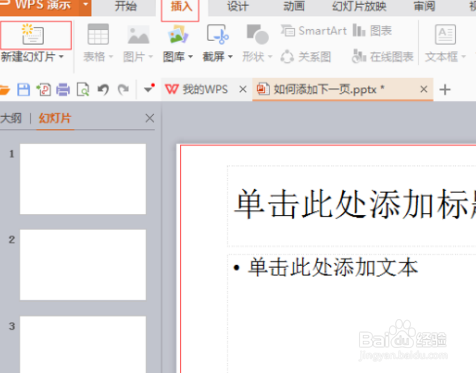Switch to the 设计 tab
This screenshot has width=476, height=373.
click(x=238, y=6)
